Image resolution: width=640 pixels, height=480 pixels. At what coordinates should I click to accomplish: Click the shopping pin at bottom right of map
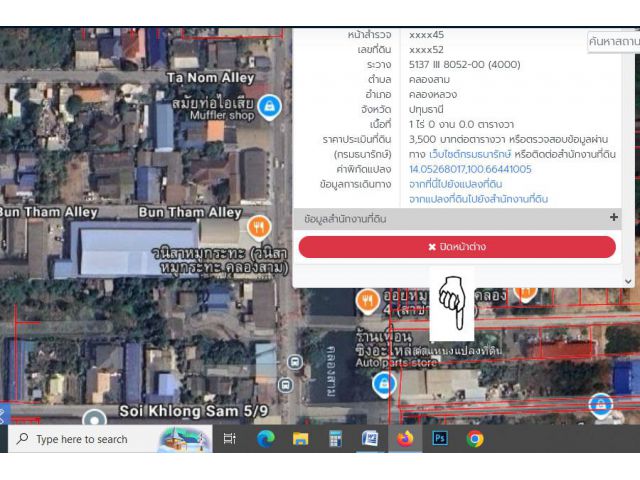pyautogui.click(x=600, y=405)
